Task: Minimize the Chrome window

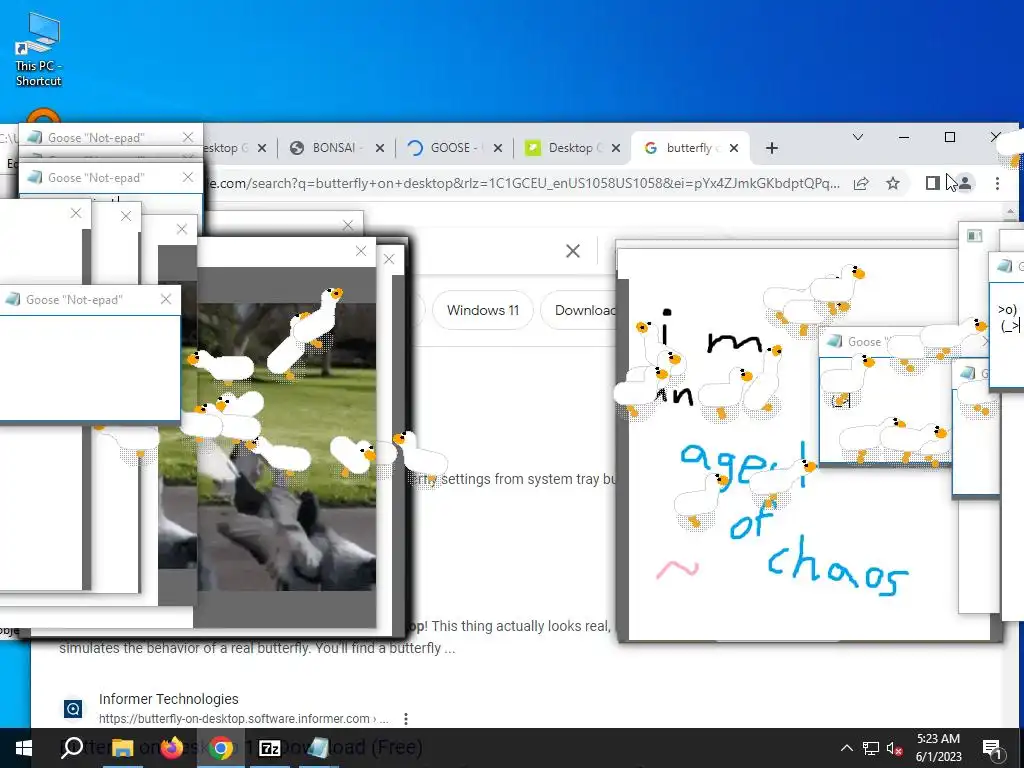Action: (x=904, y=137)
